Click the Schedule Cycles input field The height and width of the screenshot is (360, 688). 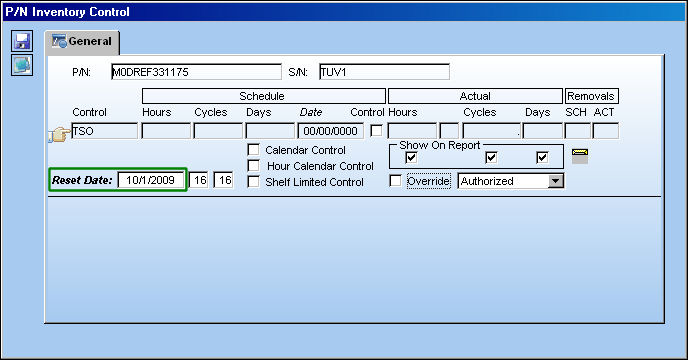click(x=218, y=131)
